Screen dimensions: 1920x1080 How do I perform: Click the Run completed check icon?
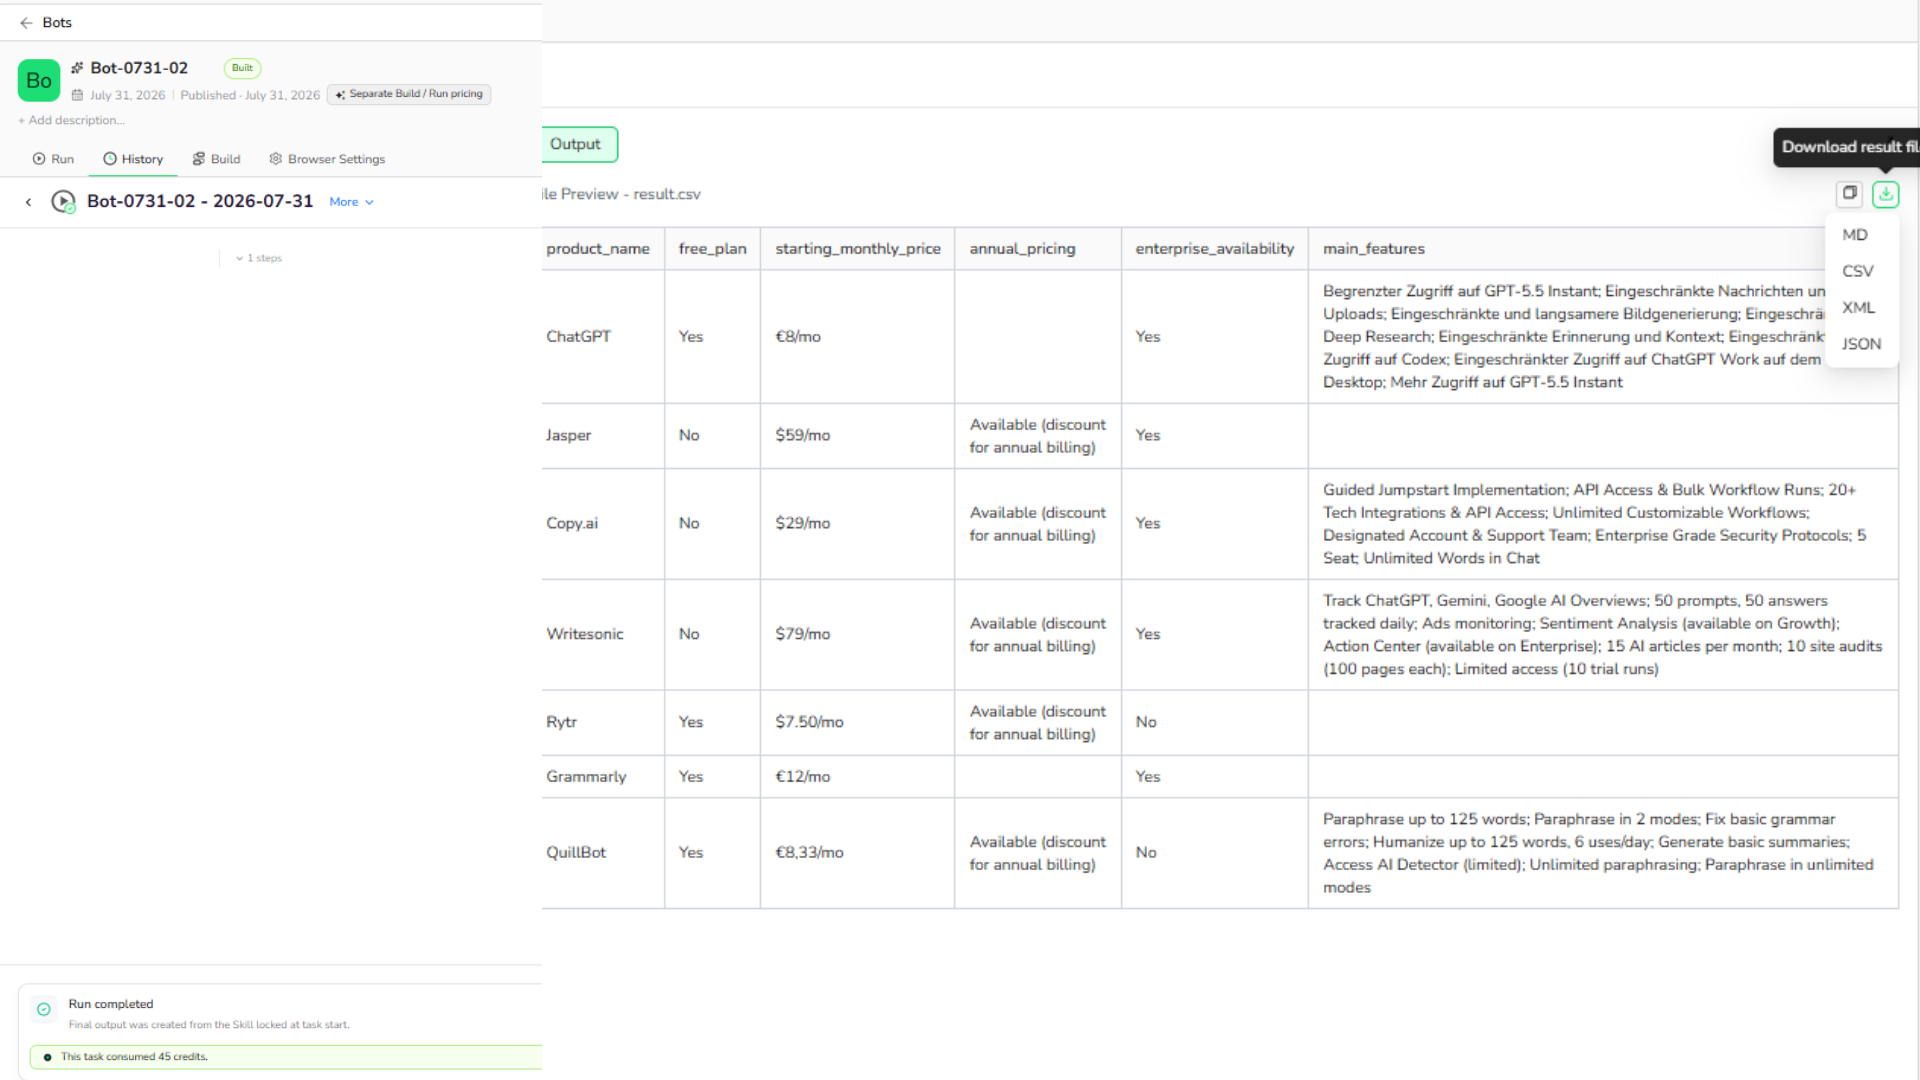[x=44, y=1010]
